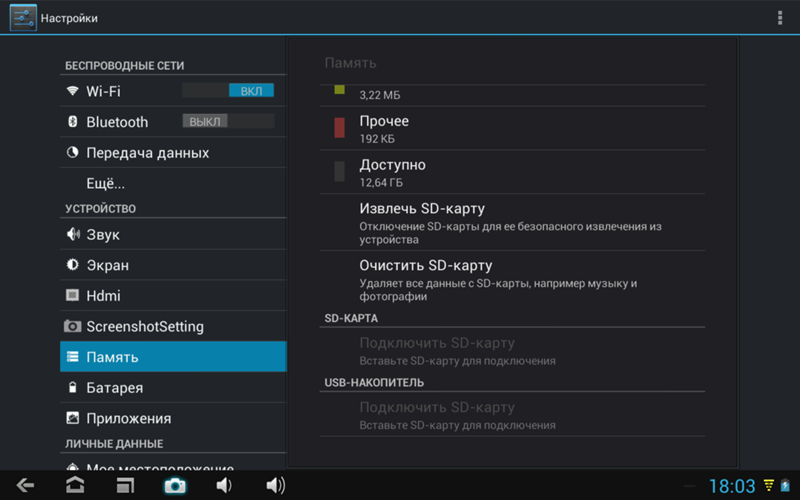Open the three-dot overflow menu
Viewport: 800px width, 500px height.
click(780, 18)
